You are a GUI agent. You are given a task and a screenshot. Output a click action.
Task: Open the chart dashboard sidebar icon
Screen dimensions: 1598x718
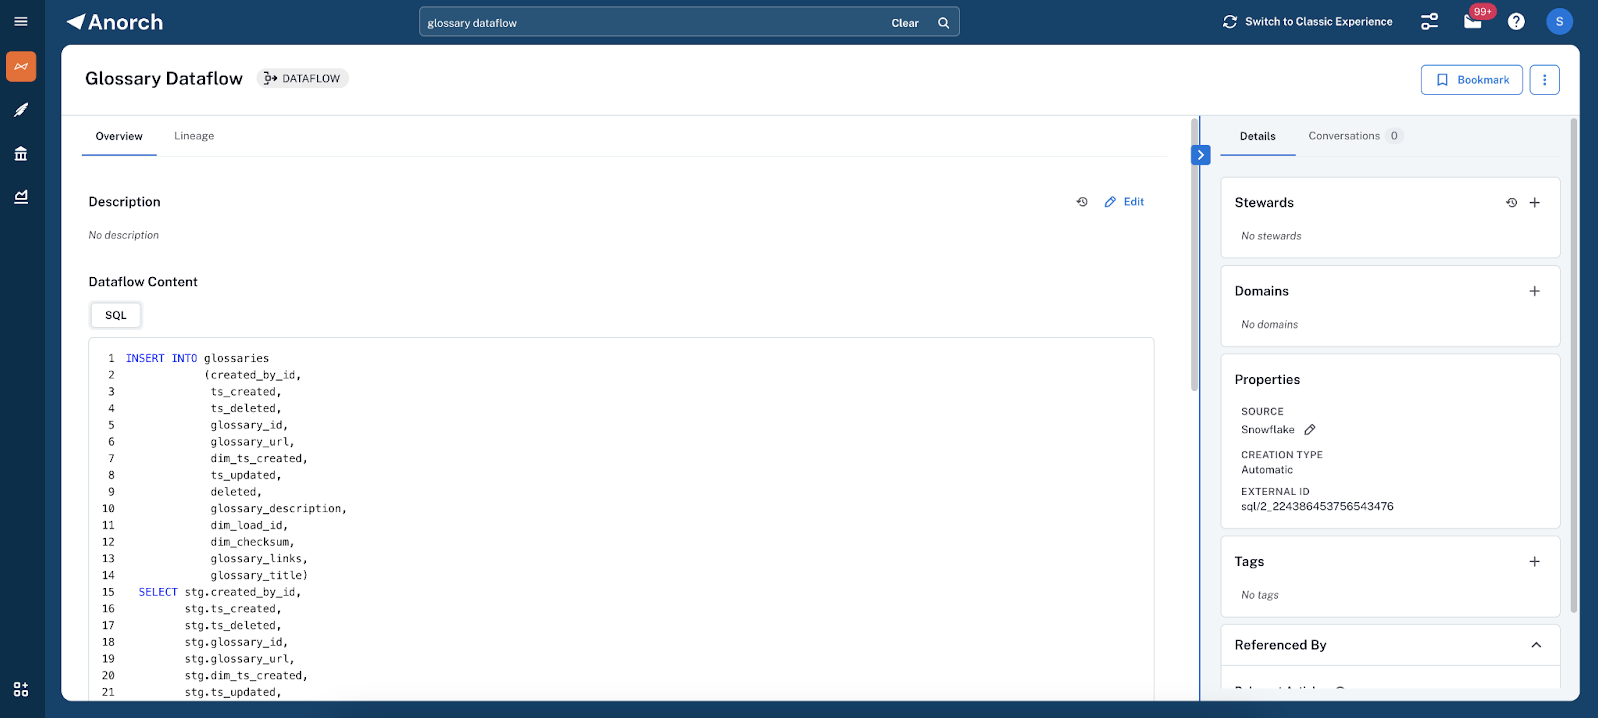coord(21,197)
